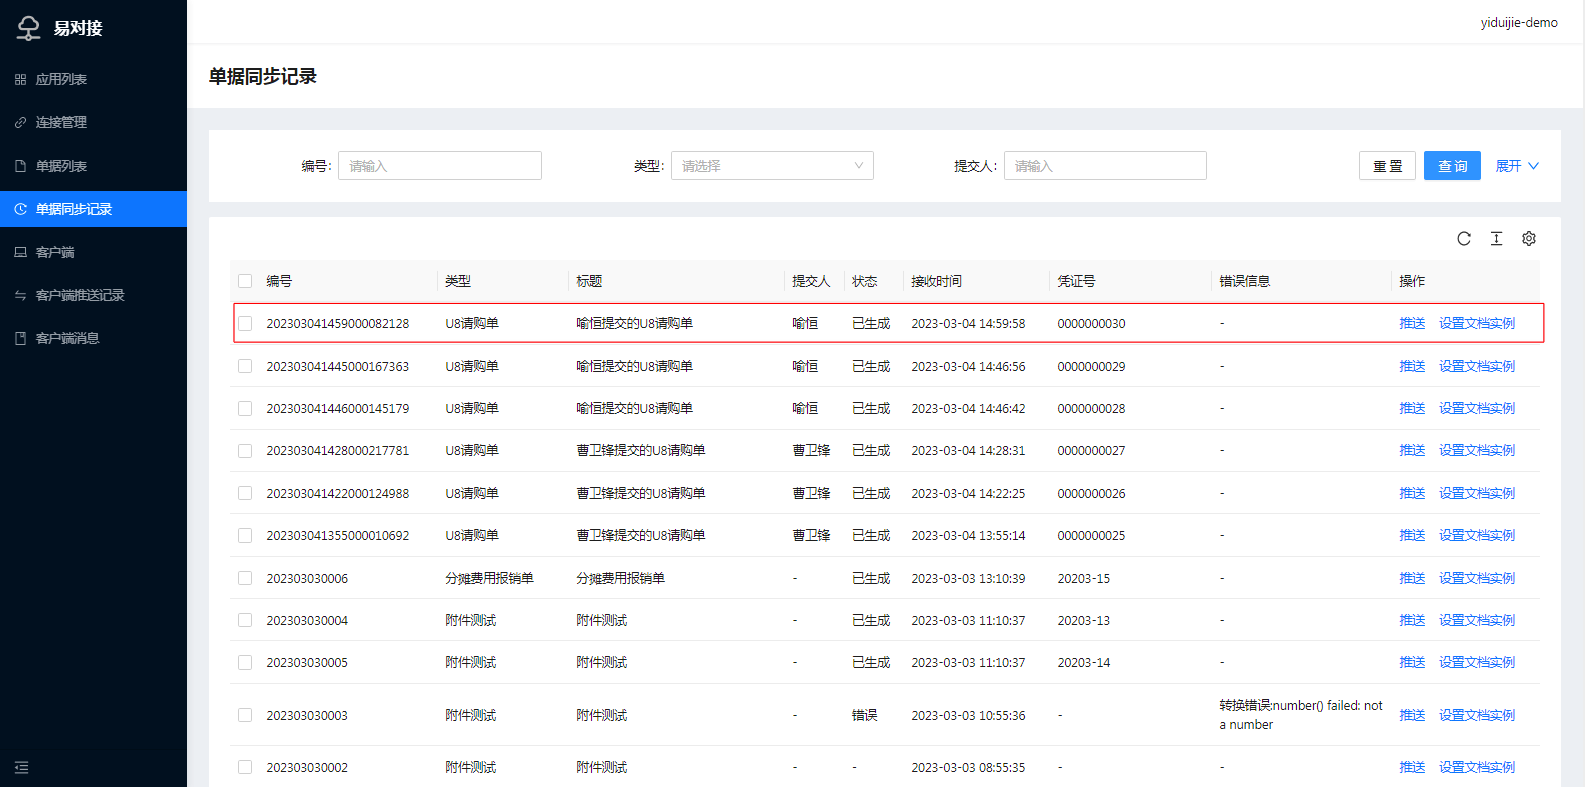Click 推送 for voucher 0000000029
The image size is (1585, 787).
click(1412, 366)
